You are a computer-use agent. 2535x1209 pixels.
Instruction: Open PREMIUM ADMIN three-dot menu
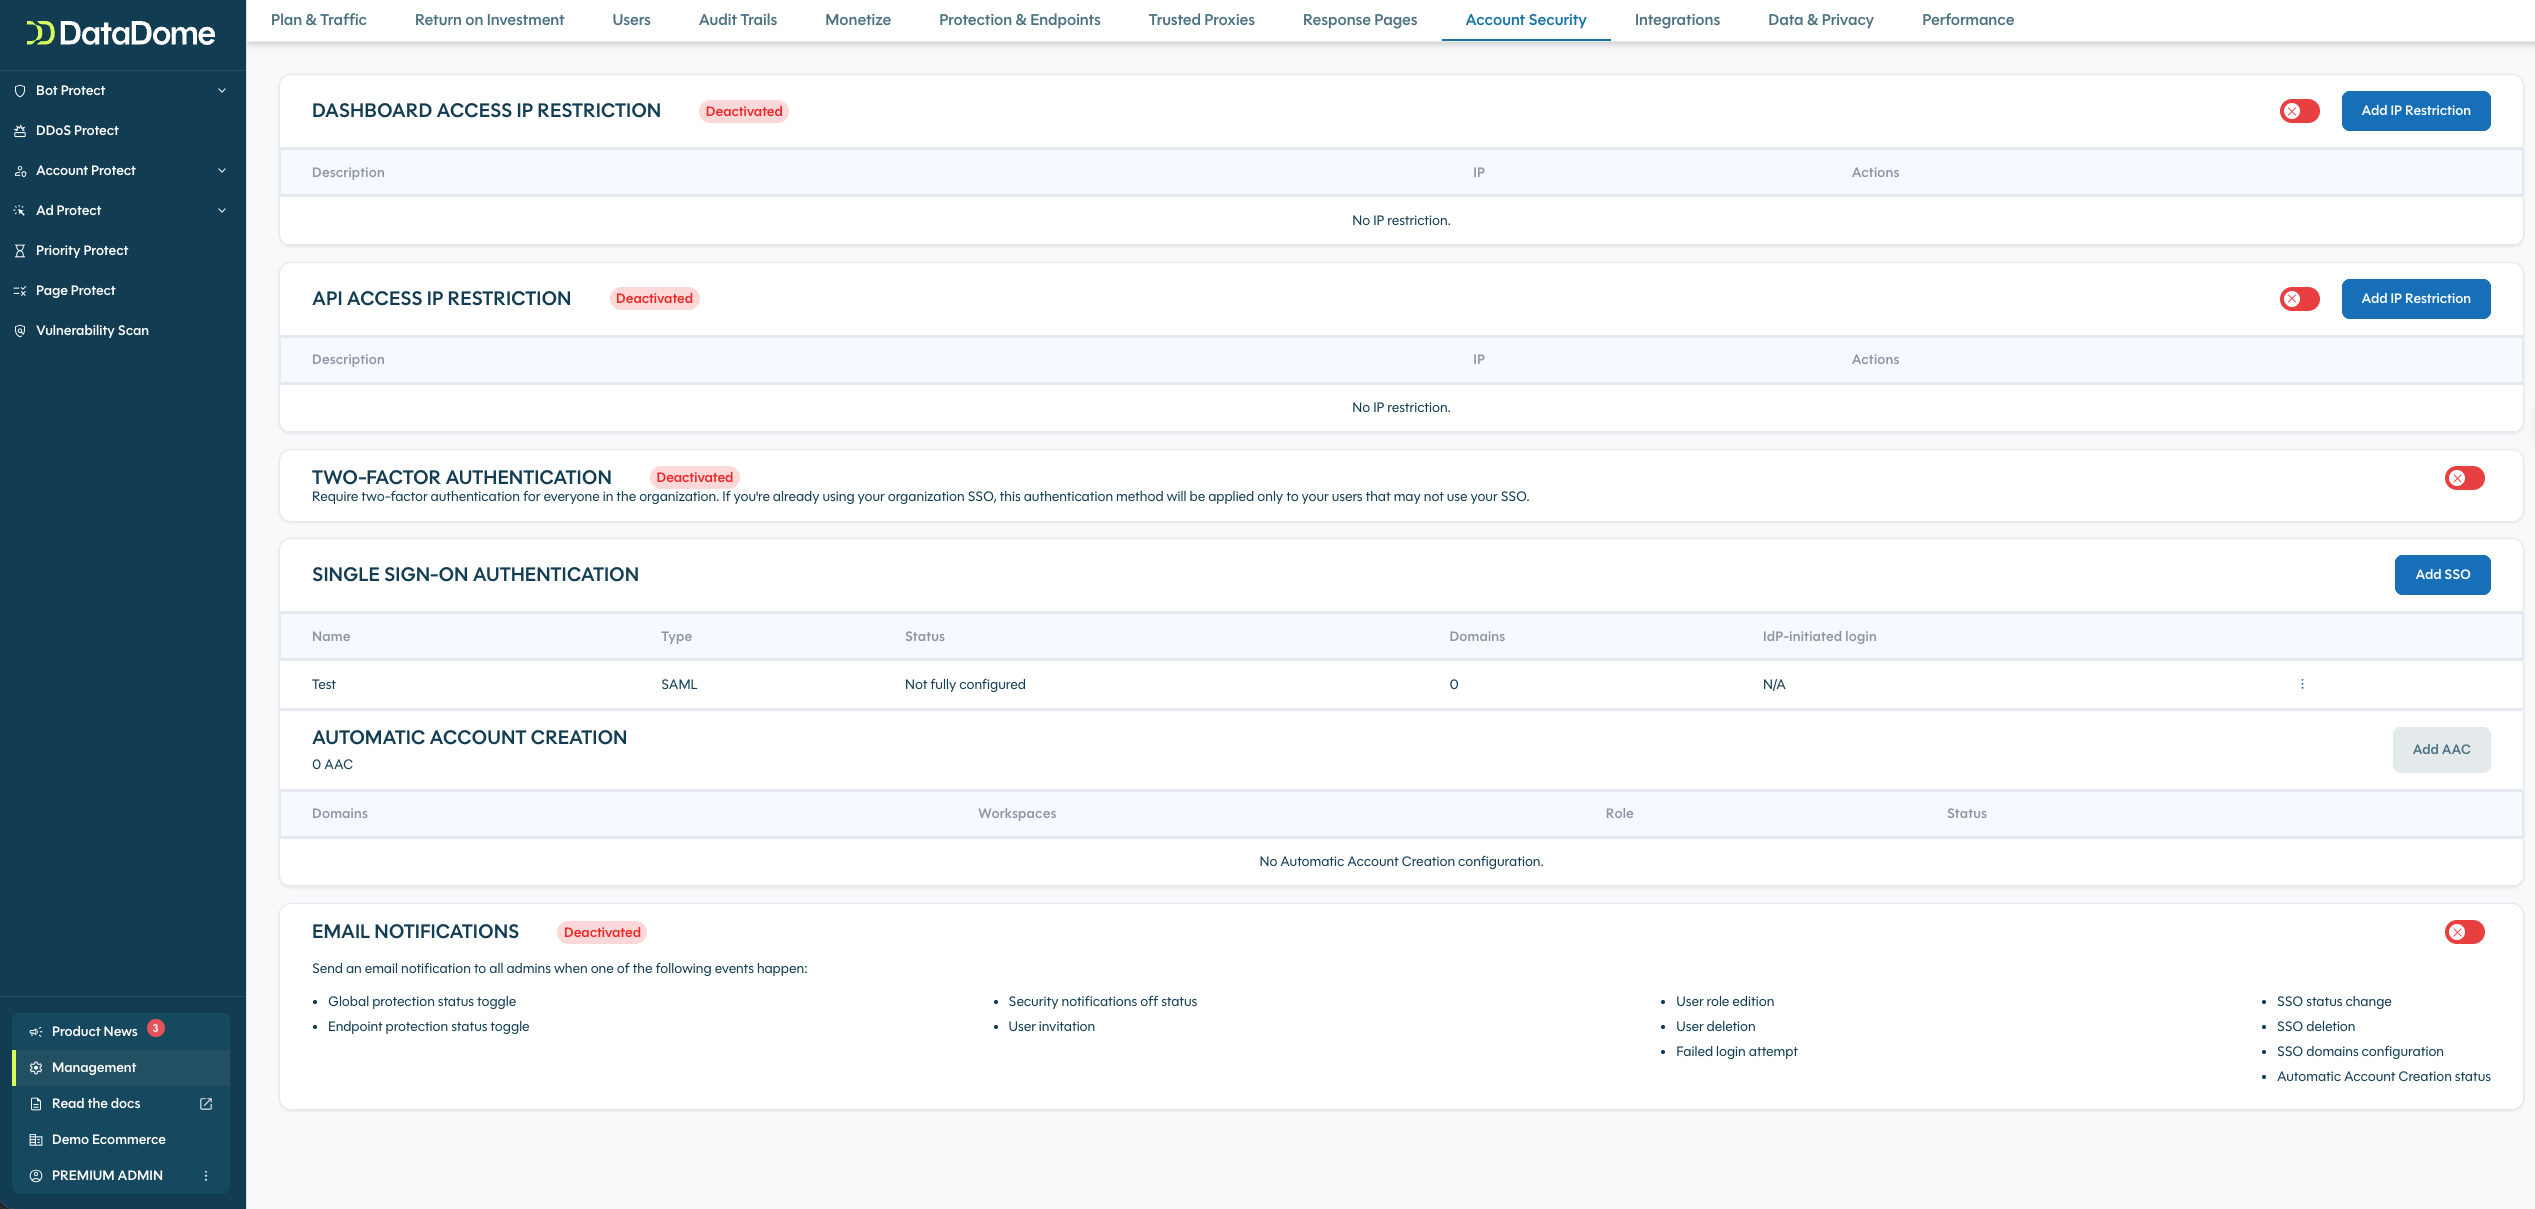206,1176
